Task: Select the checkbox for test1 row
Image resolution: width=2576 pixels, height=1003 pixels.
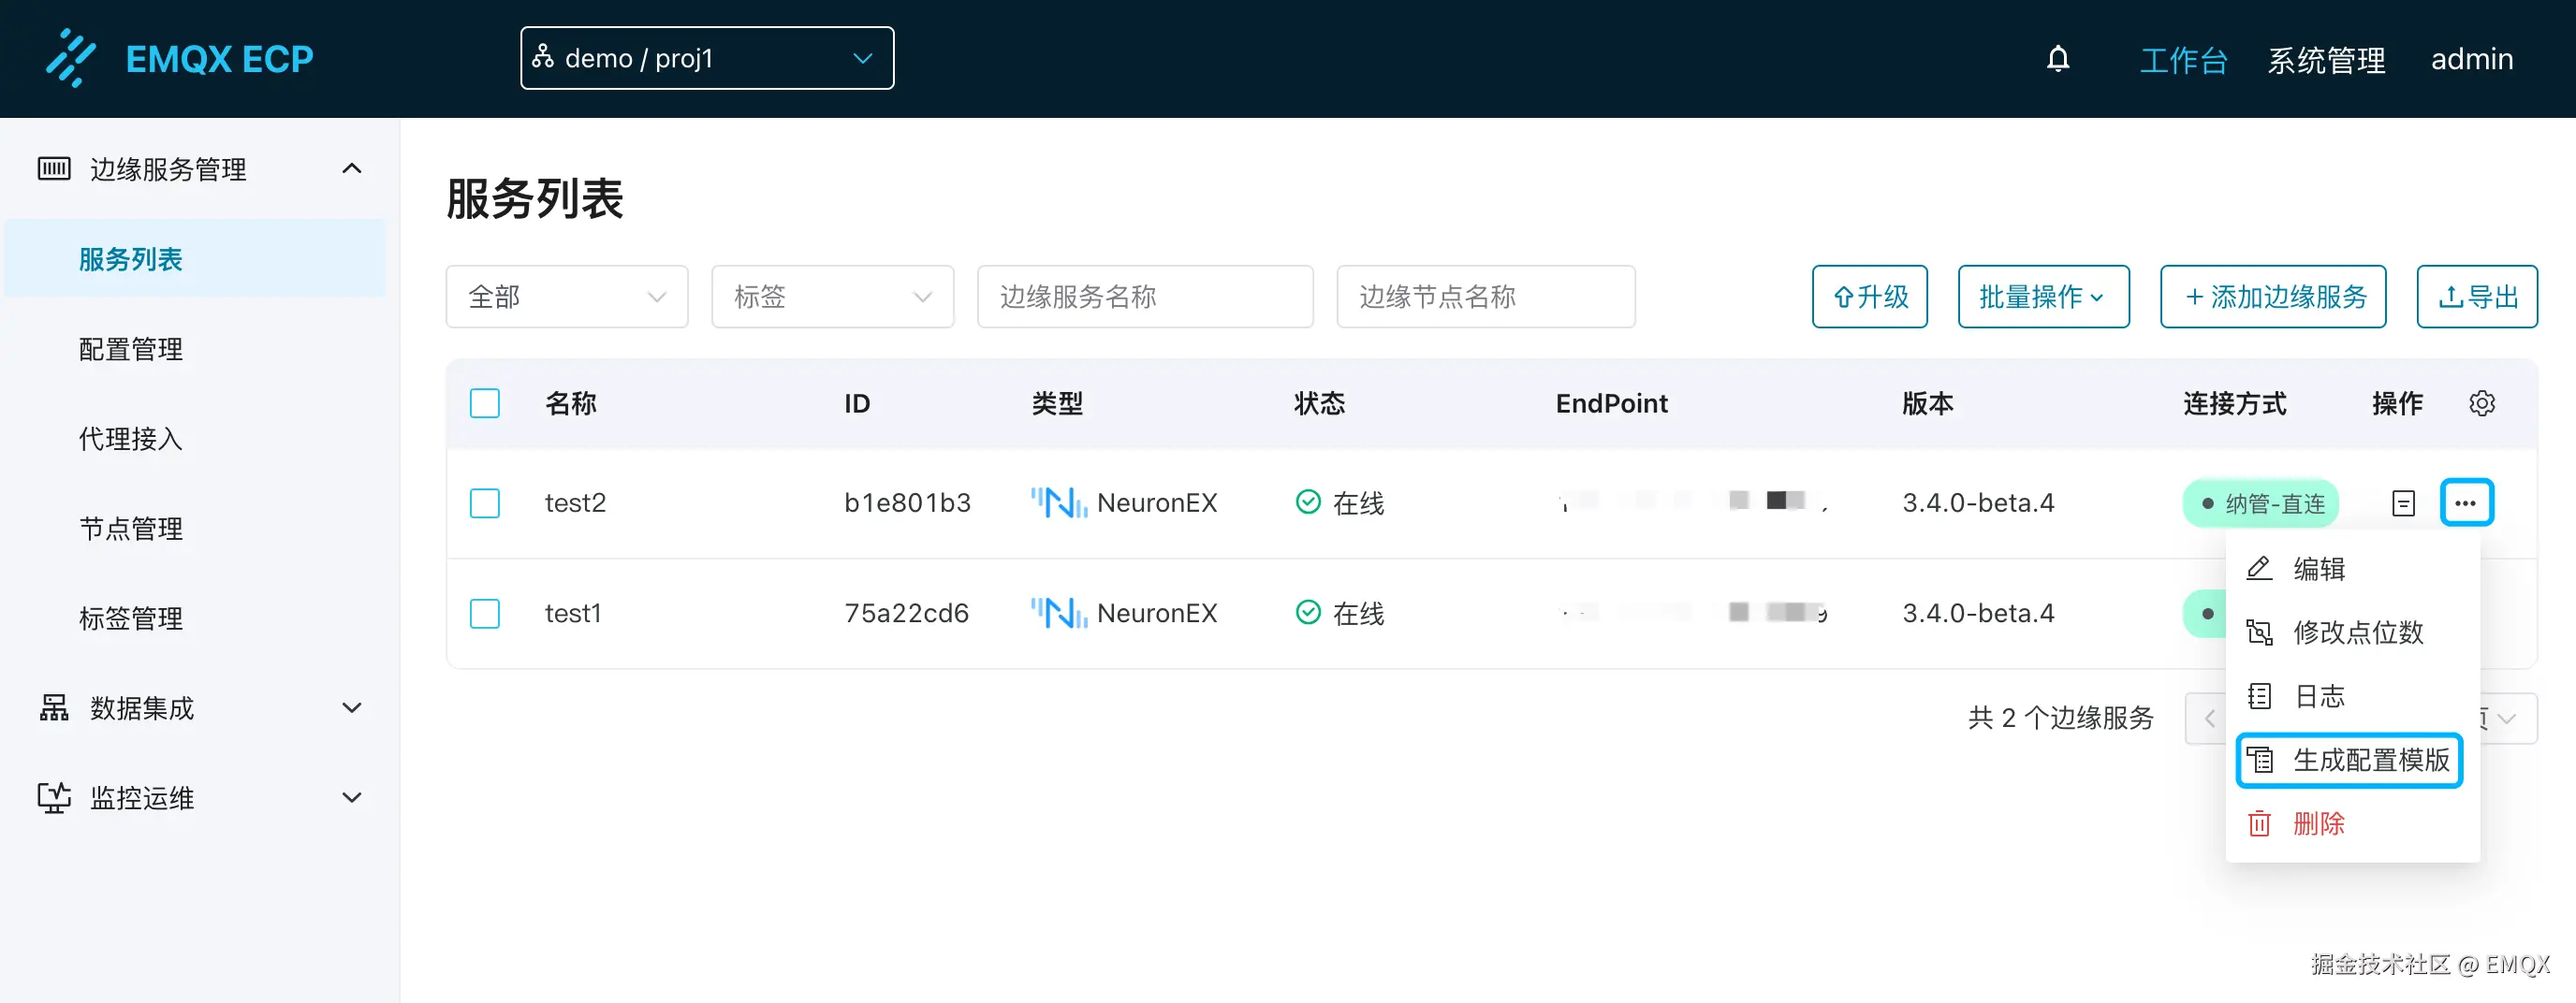Action: 485,613
